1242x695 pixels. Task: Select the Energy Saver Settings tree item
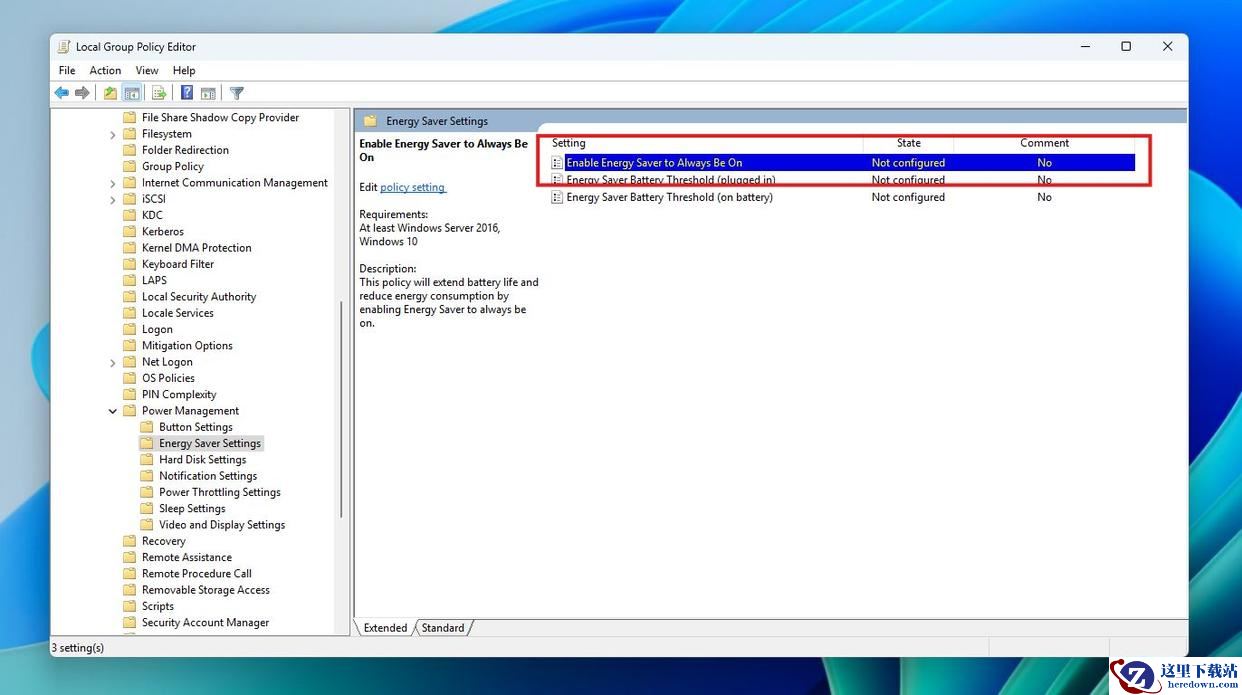210,443
